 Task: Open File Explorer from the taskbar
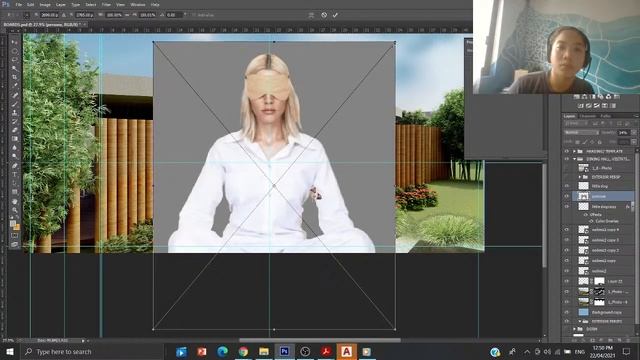[264, 351]
